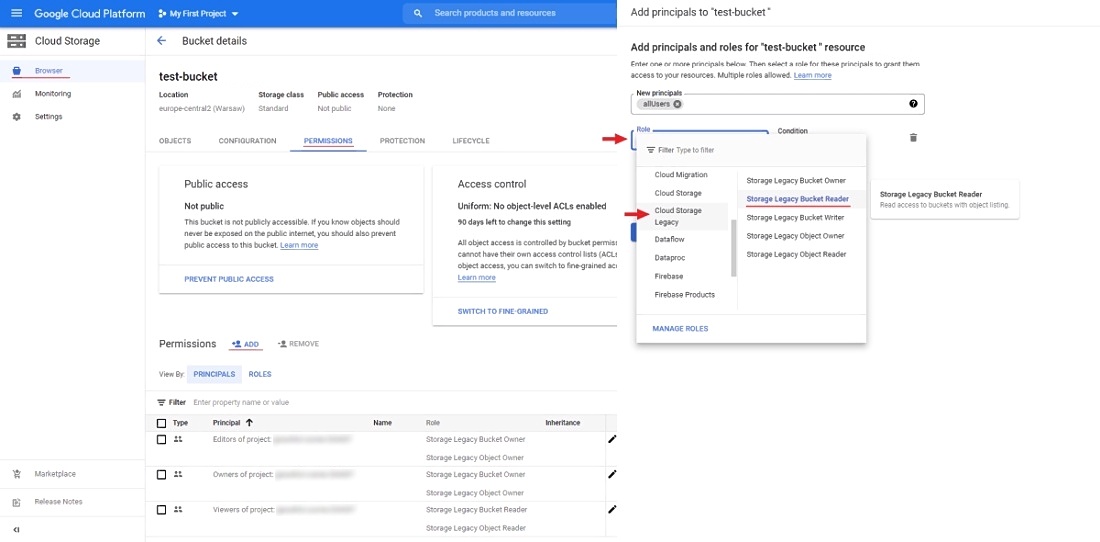
Task: Click the back arrow beside Bucket details
Action: pos(162,41)
